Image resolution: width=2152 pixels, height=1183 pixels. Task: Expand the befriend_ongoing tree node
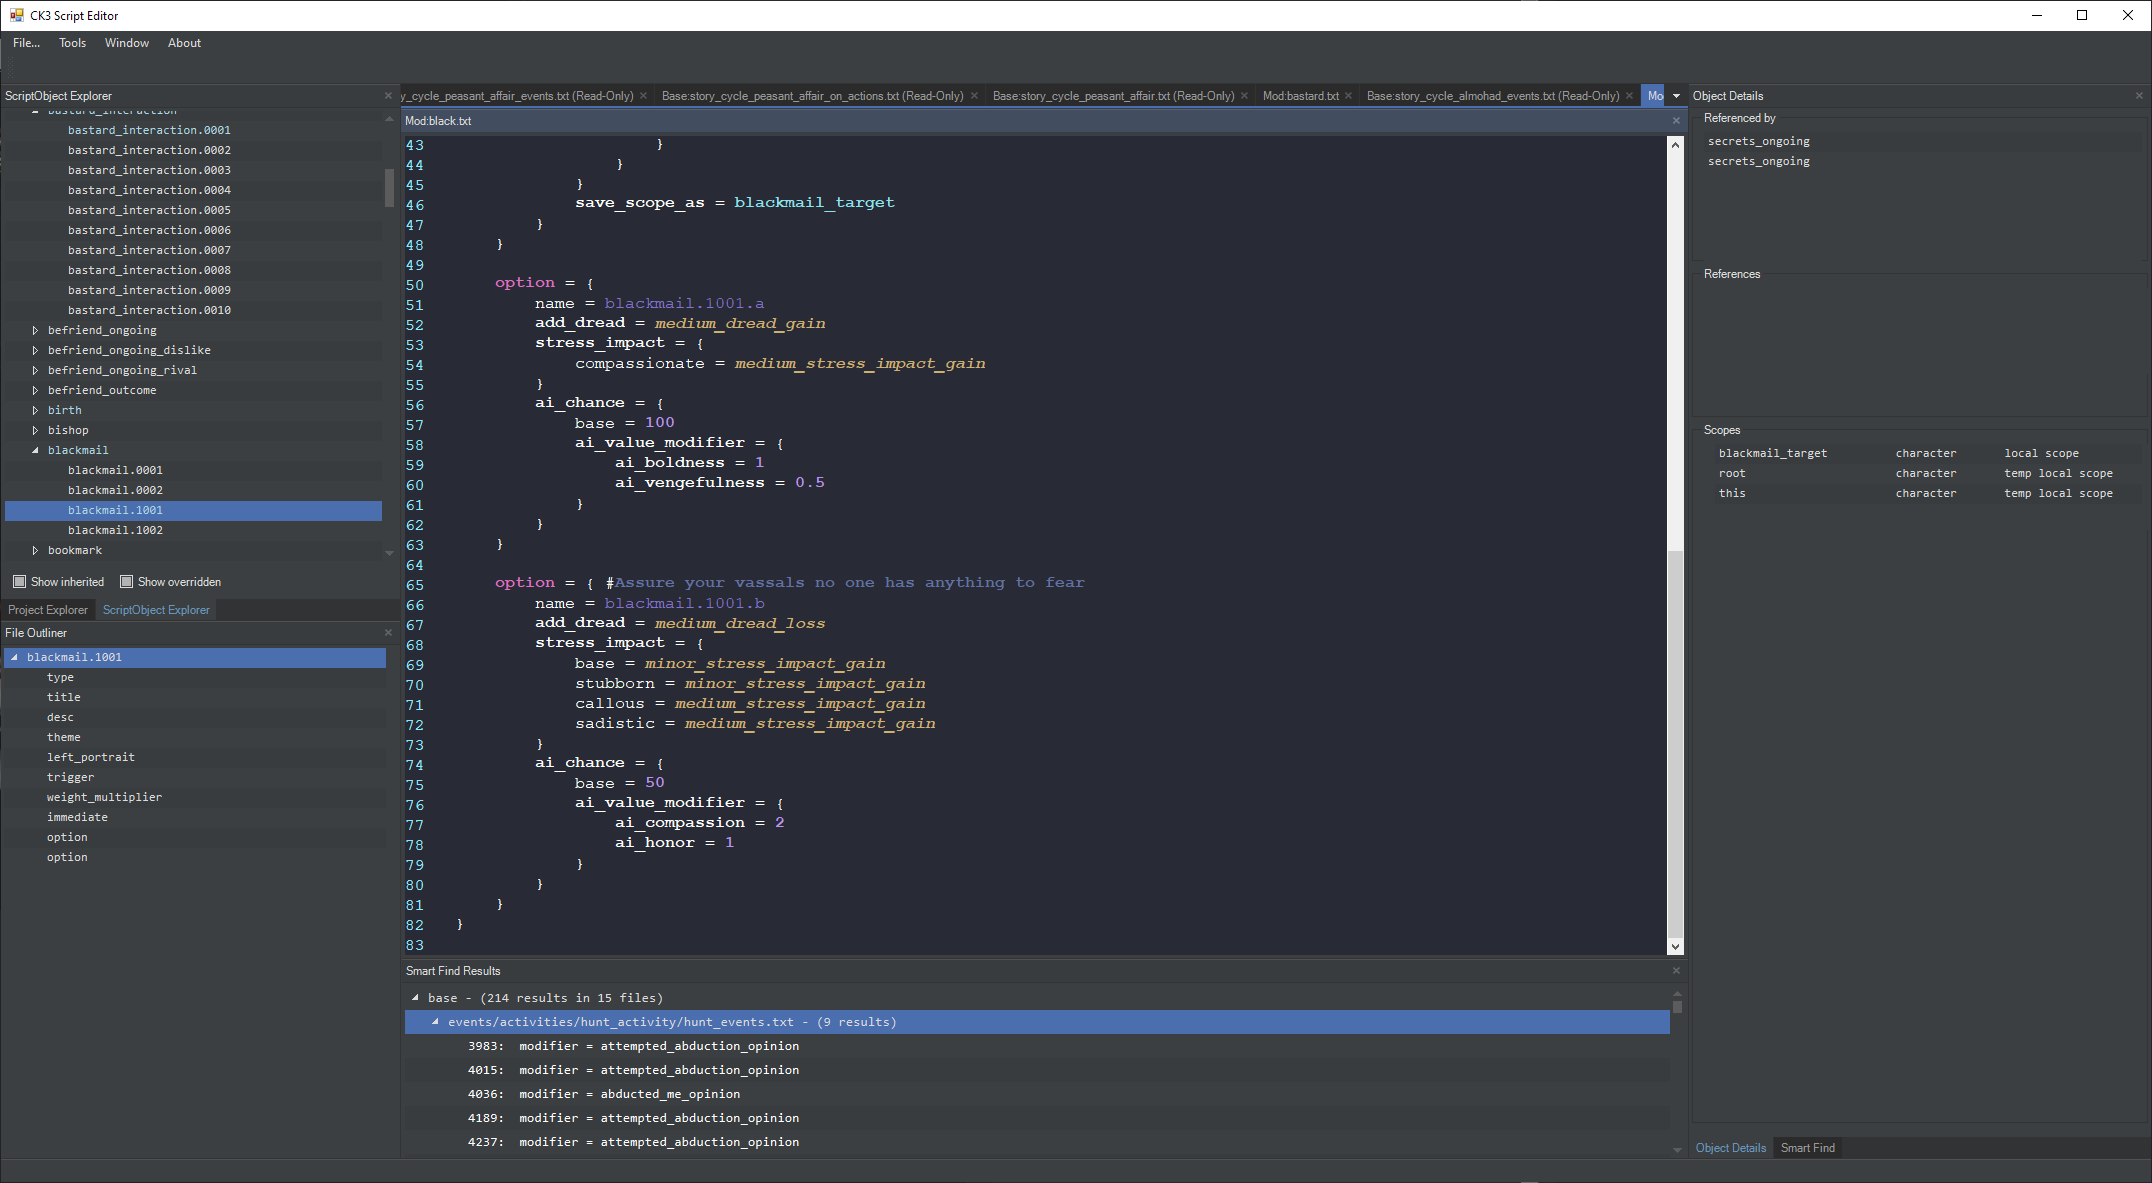click(x=36, y=330)
